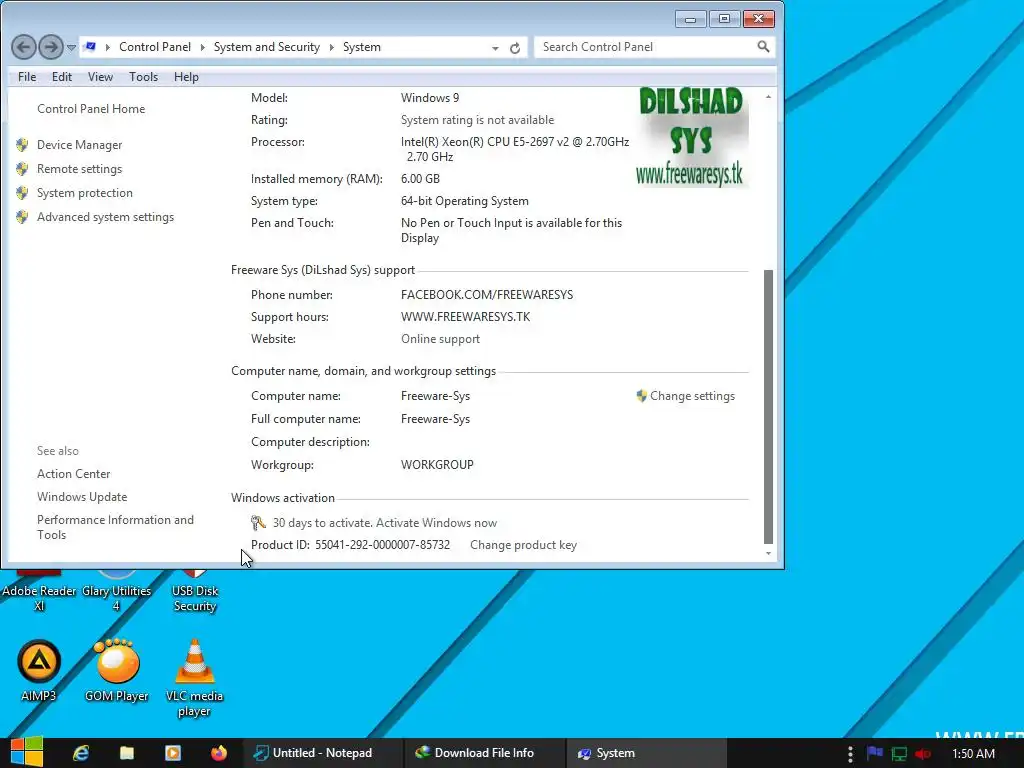The width and height of the screenshot is (1024, 768).
Task: Launch Firefox from the taskbar
Action: (x=219, y=753)
